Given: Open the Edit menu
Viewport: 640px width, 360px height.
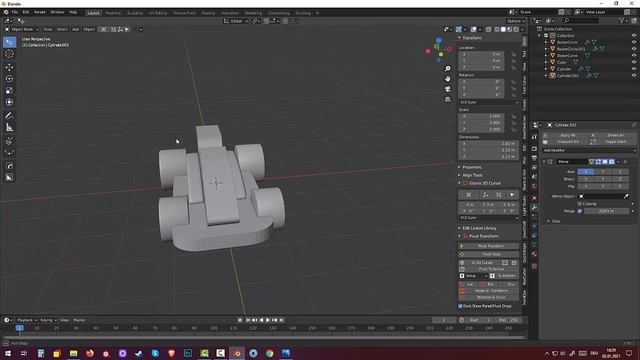Looking at the screenshot, I should [26, 12].
